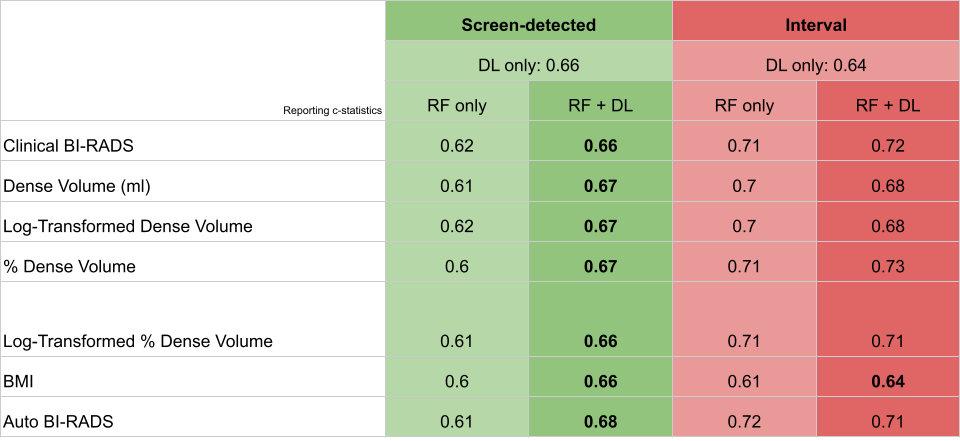This screenshot has height=441, width=960.
Task: Click the Interval column header
Action: (x=815, y=25)
